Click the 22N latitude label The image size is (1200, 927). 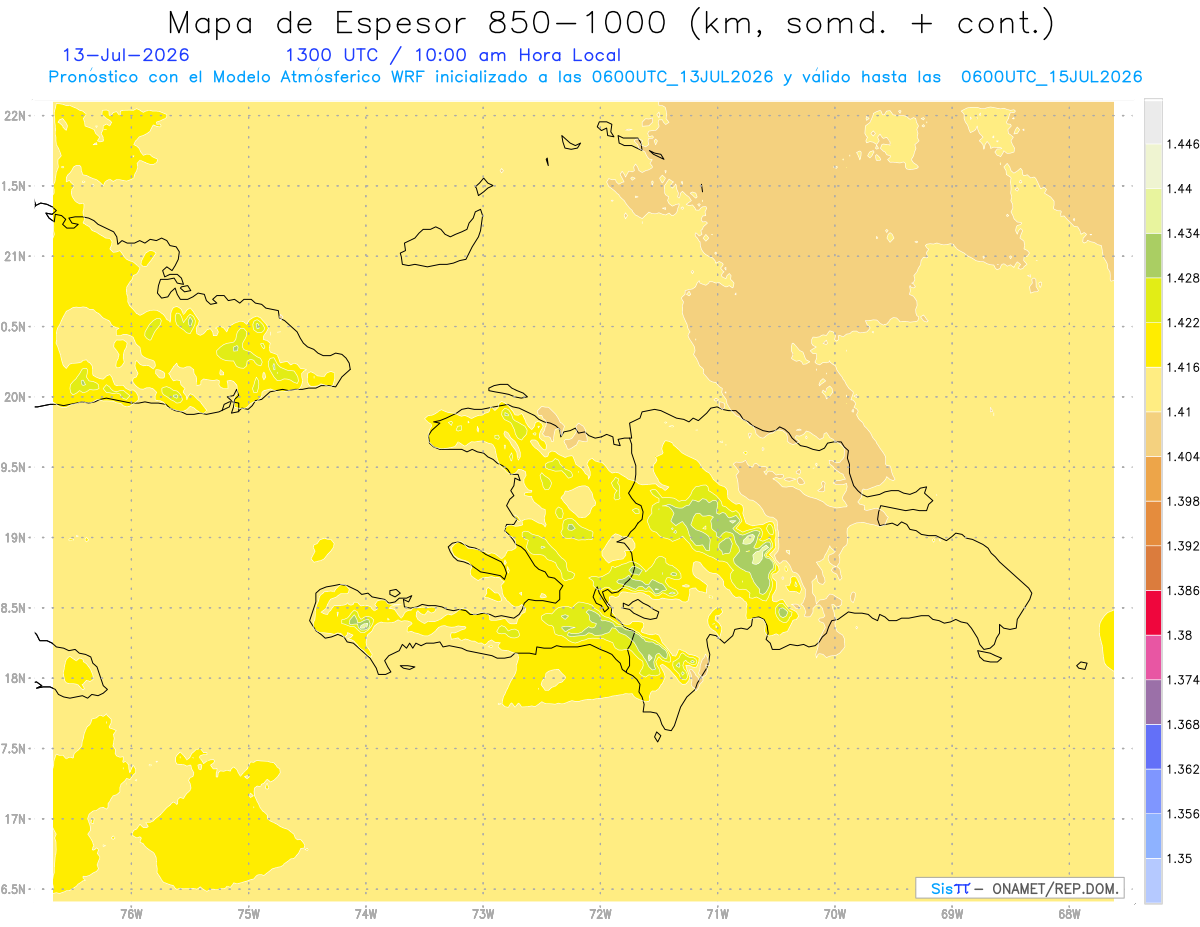tap(16, 116)
